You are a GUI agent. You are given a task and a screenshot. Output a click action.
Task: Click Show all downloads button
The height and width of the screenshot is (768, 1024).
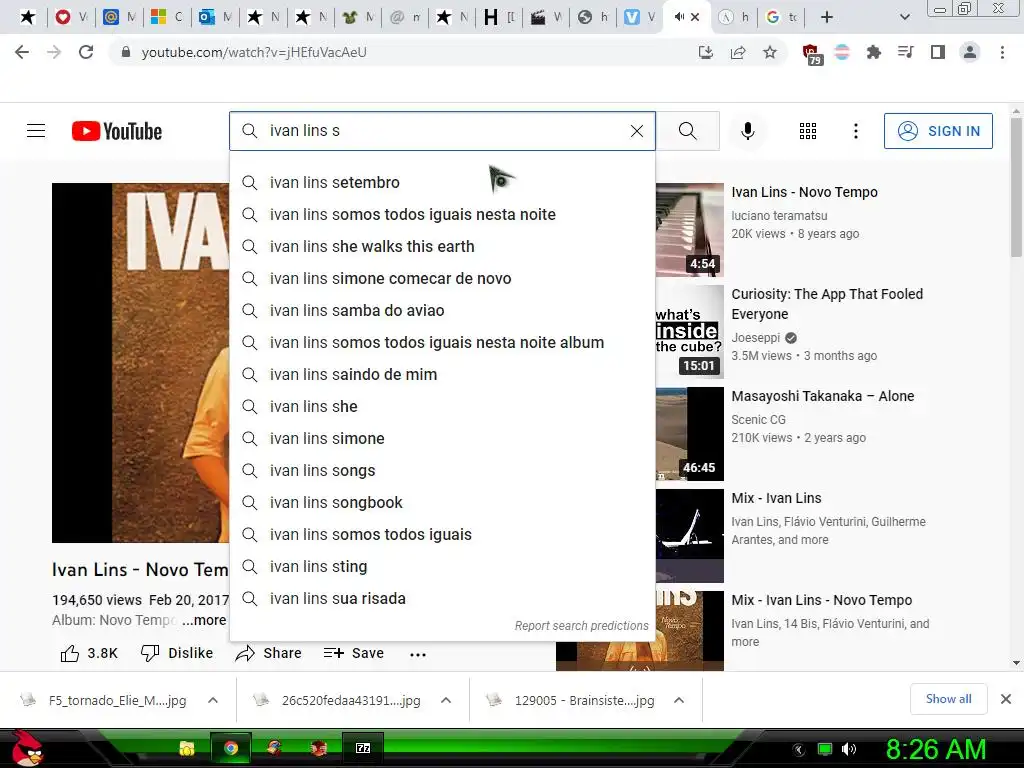point(948,699)
